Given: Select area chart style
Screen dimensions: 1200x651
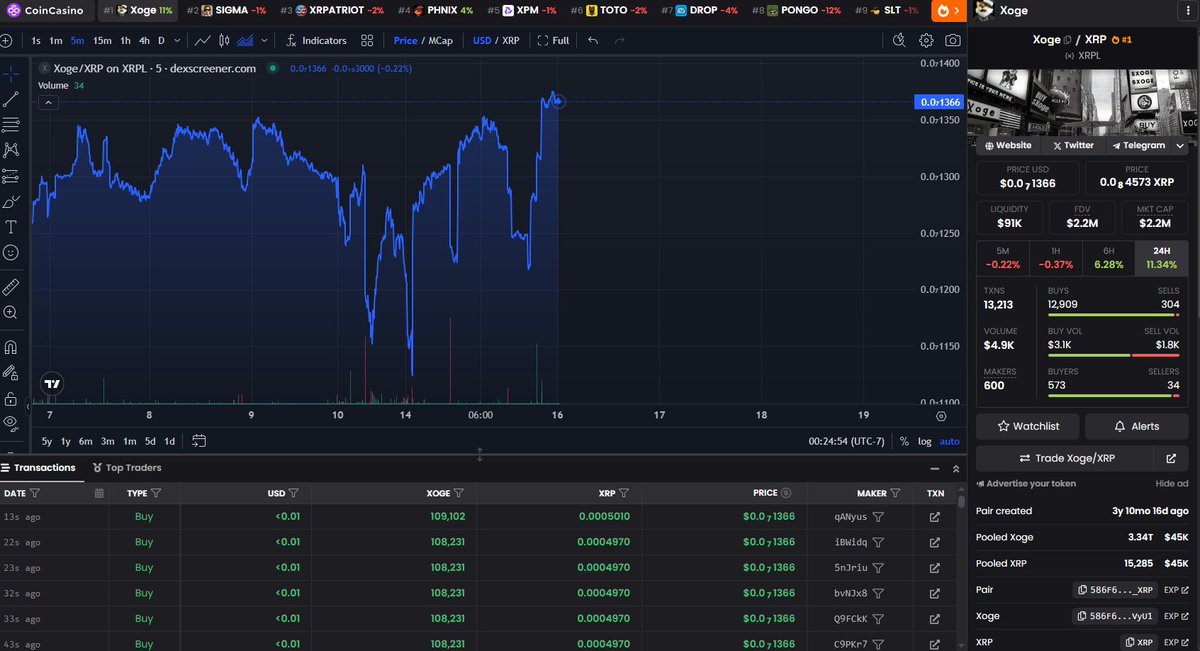Looking at the screenshot, I should pyautogui.click(x=244, y=41).
